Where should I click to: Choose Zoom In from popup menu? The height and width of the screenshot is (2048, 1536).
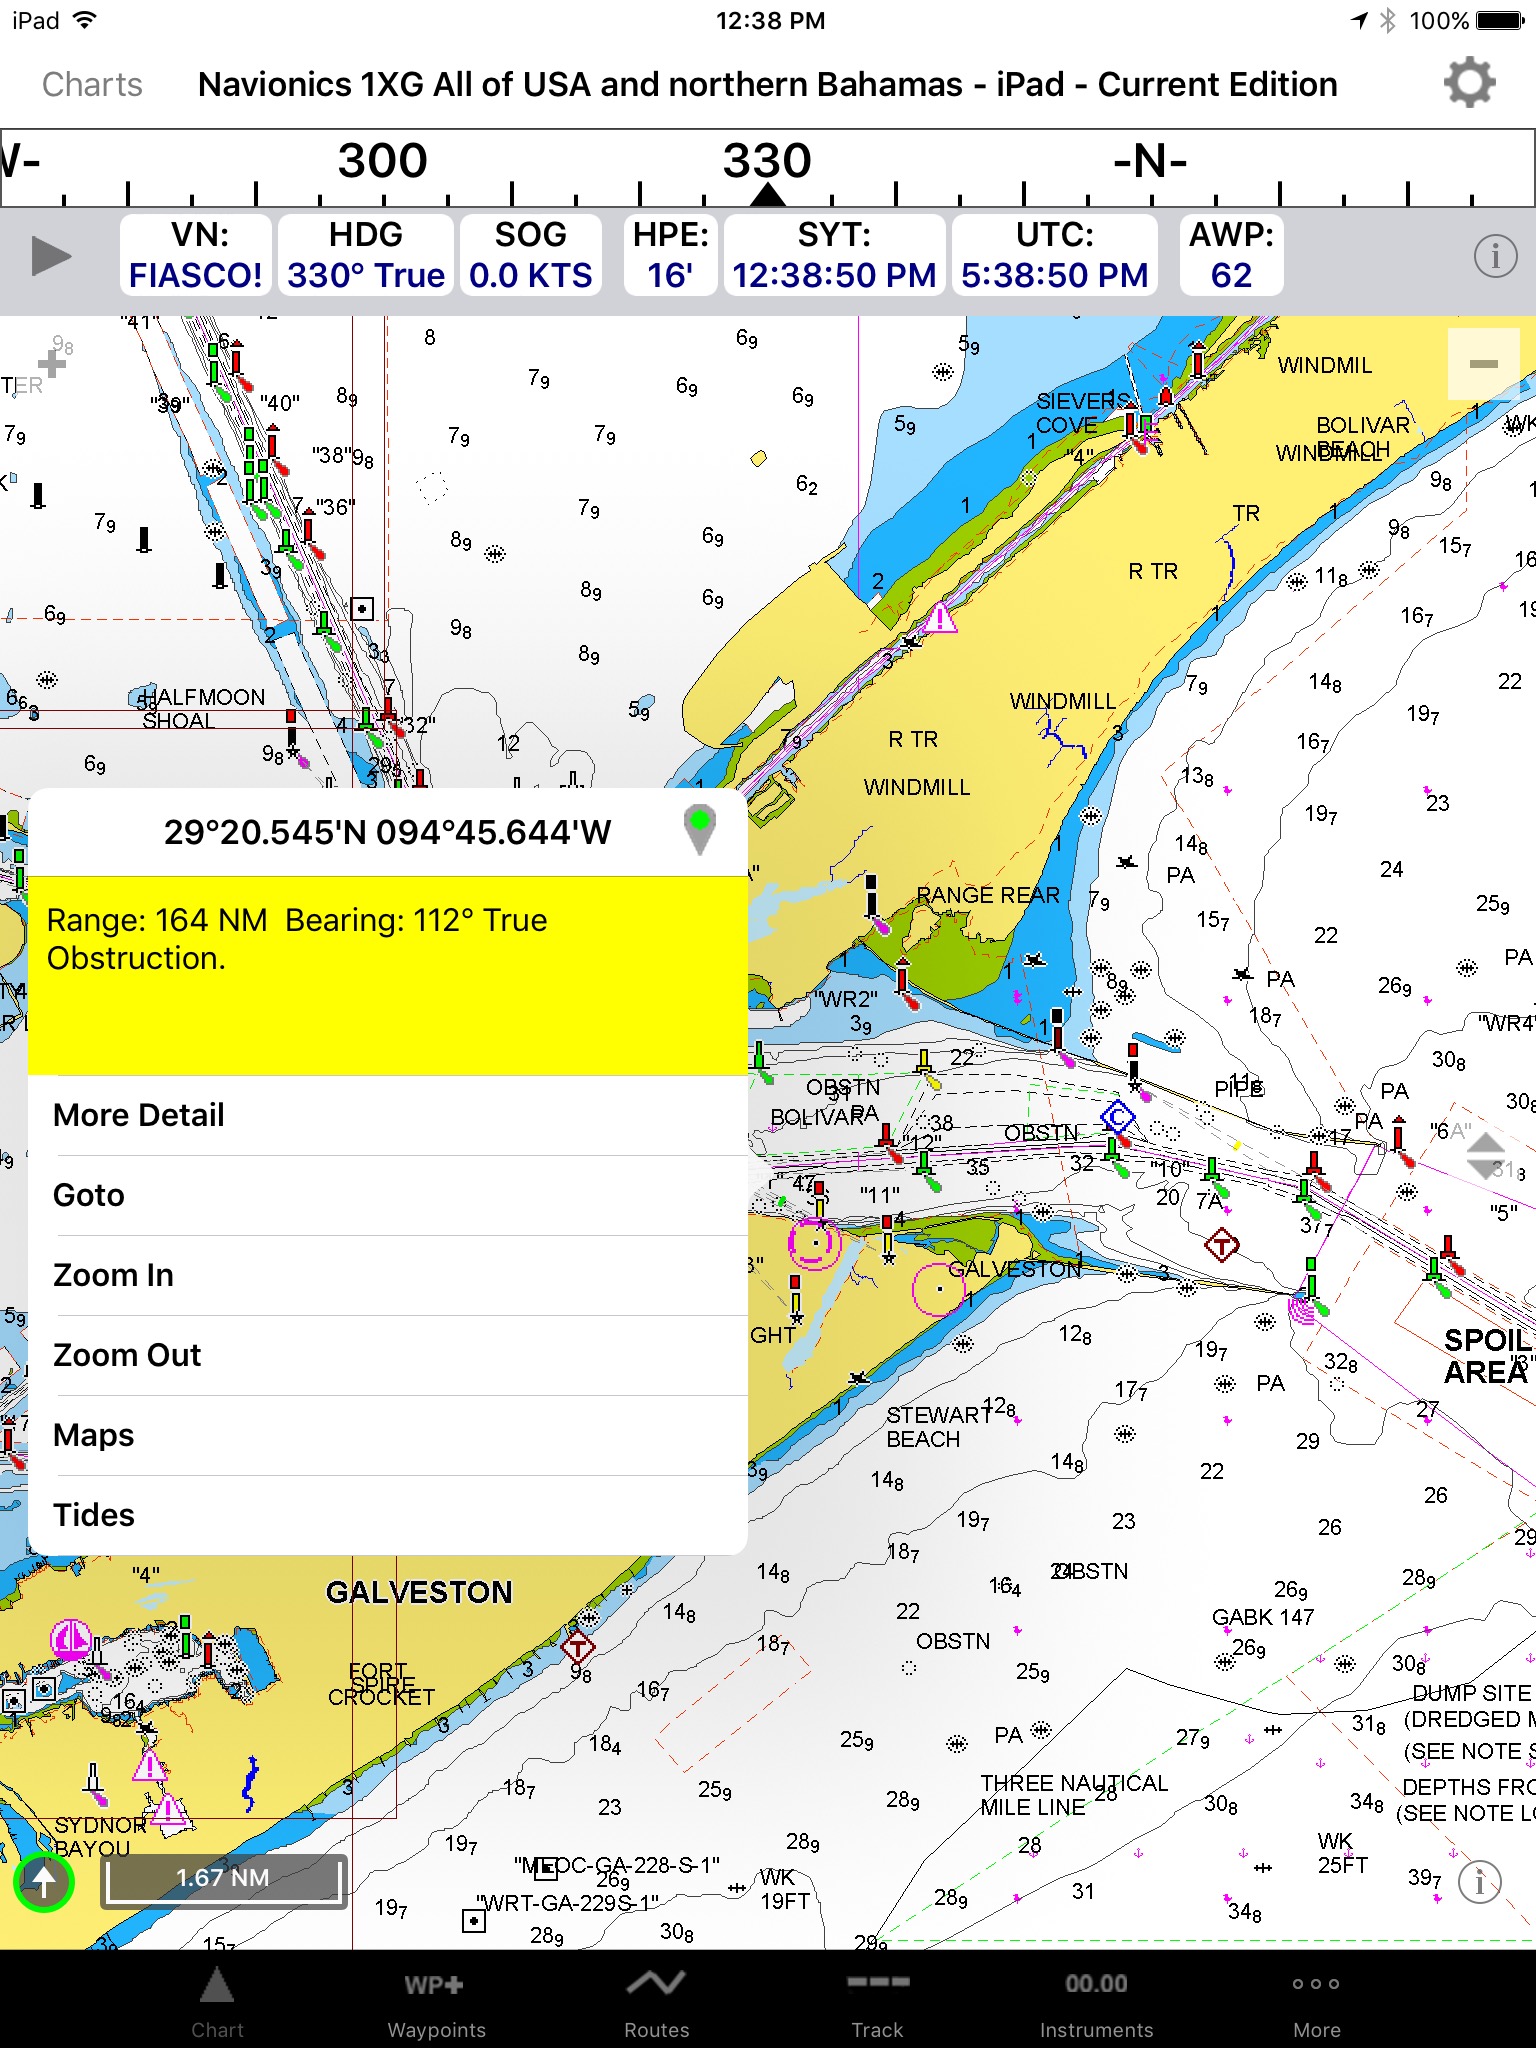[388, 1275]
